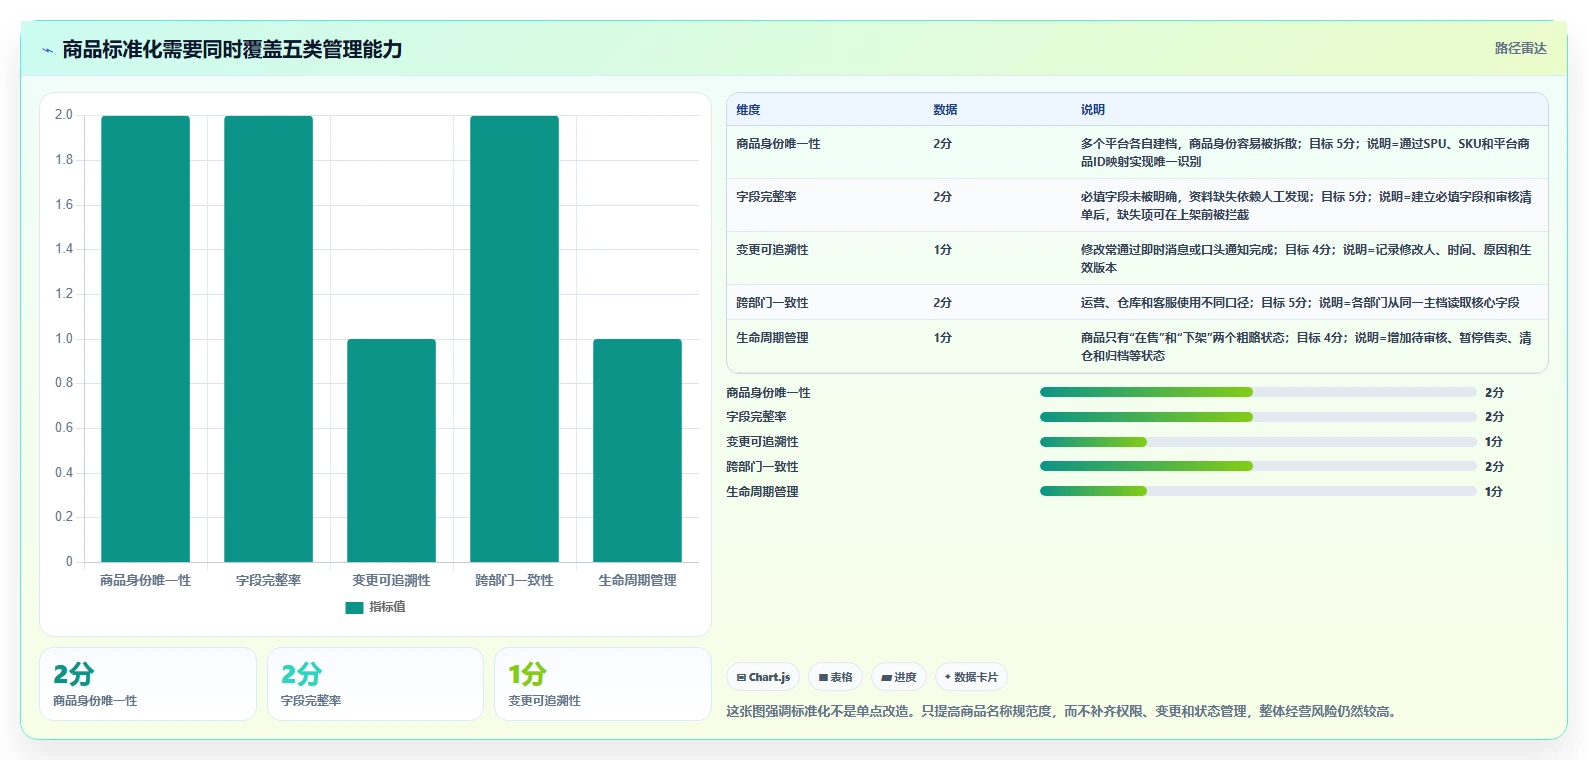Click the 2分 value beside 商品身份唯一性 progress

1494,392
